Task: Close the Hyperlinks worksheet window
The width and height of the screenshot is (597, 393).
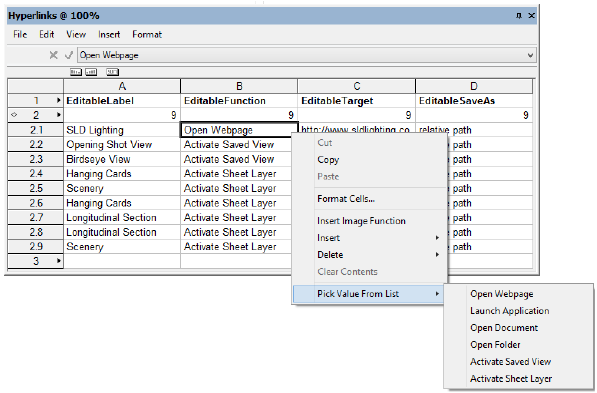Action: pyautogui.click(x=532, y=16)
